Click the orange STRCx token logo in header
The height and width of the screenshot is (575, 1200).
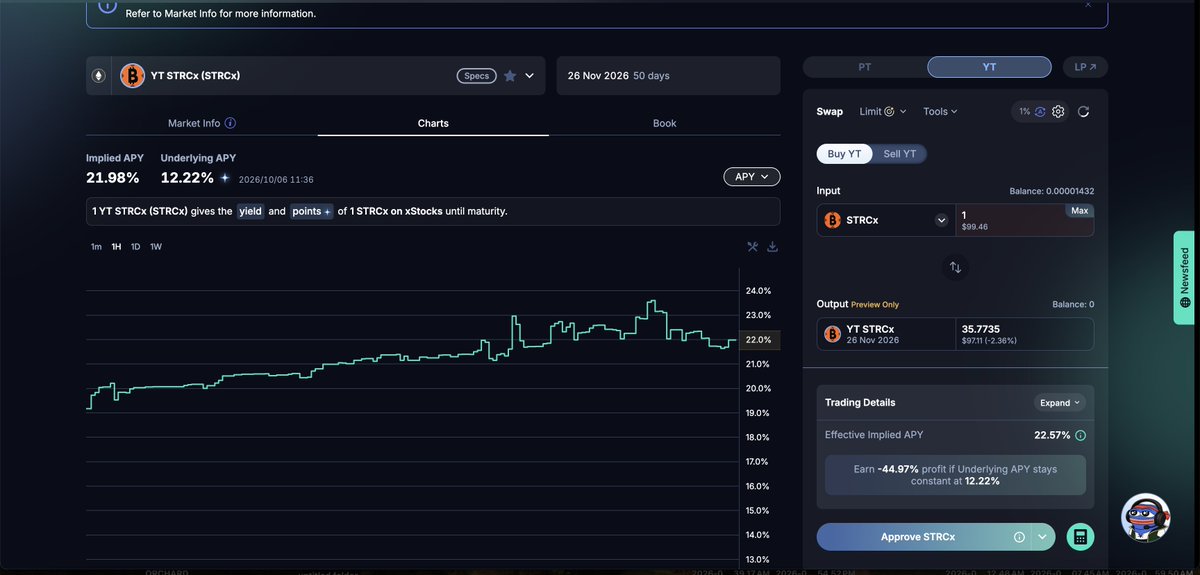coord(132,75)
